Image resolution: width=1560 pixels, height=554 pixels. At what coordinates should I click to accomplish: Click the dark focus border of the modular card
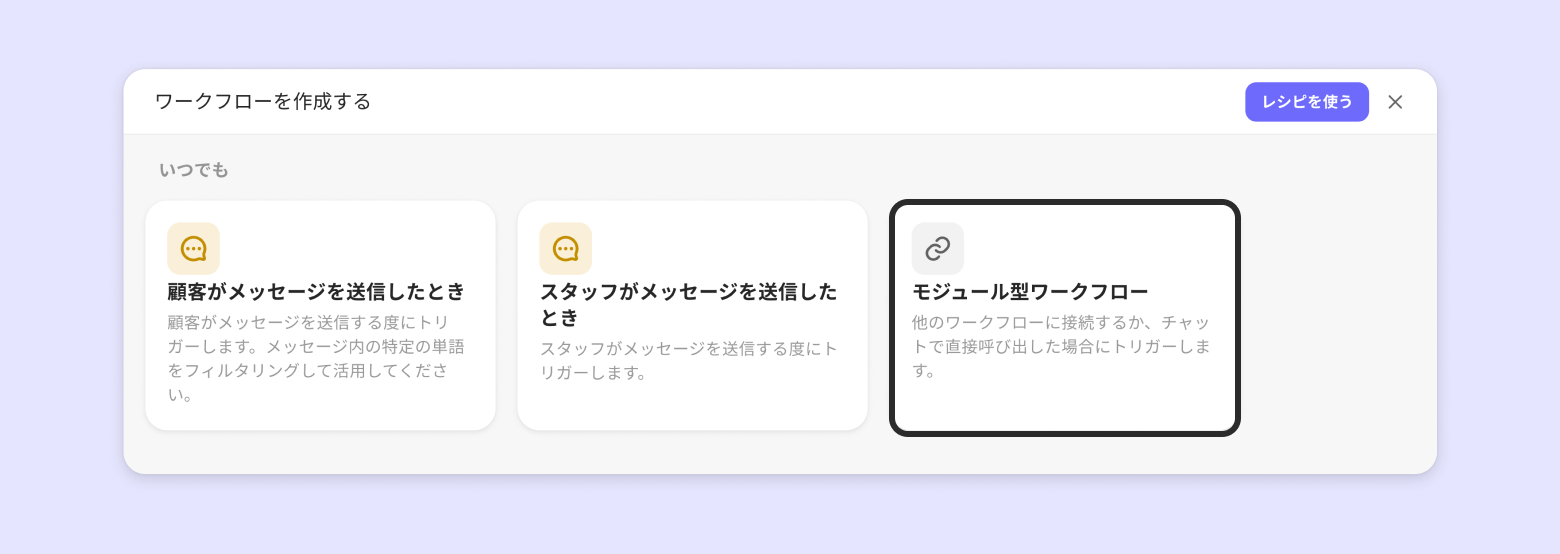[1238, 318]
